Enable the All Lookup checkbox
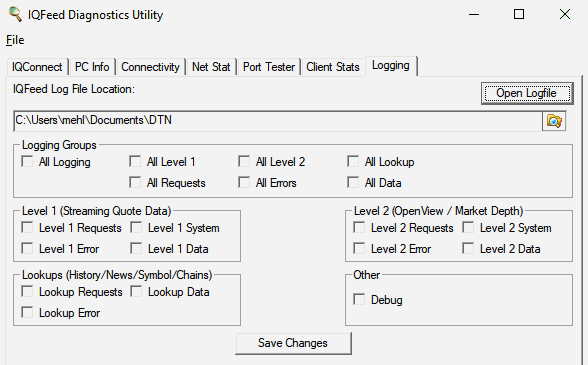This screenshot has width=588, height=365. pyautogui.click(x=353, y=162)
